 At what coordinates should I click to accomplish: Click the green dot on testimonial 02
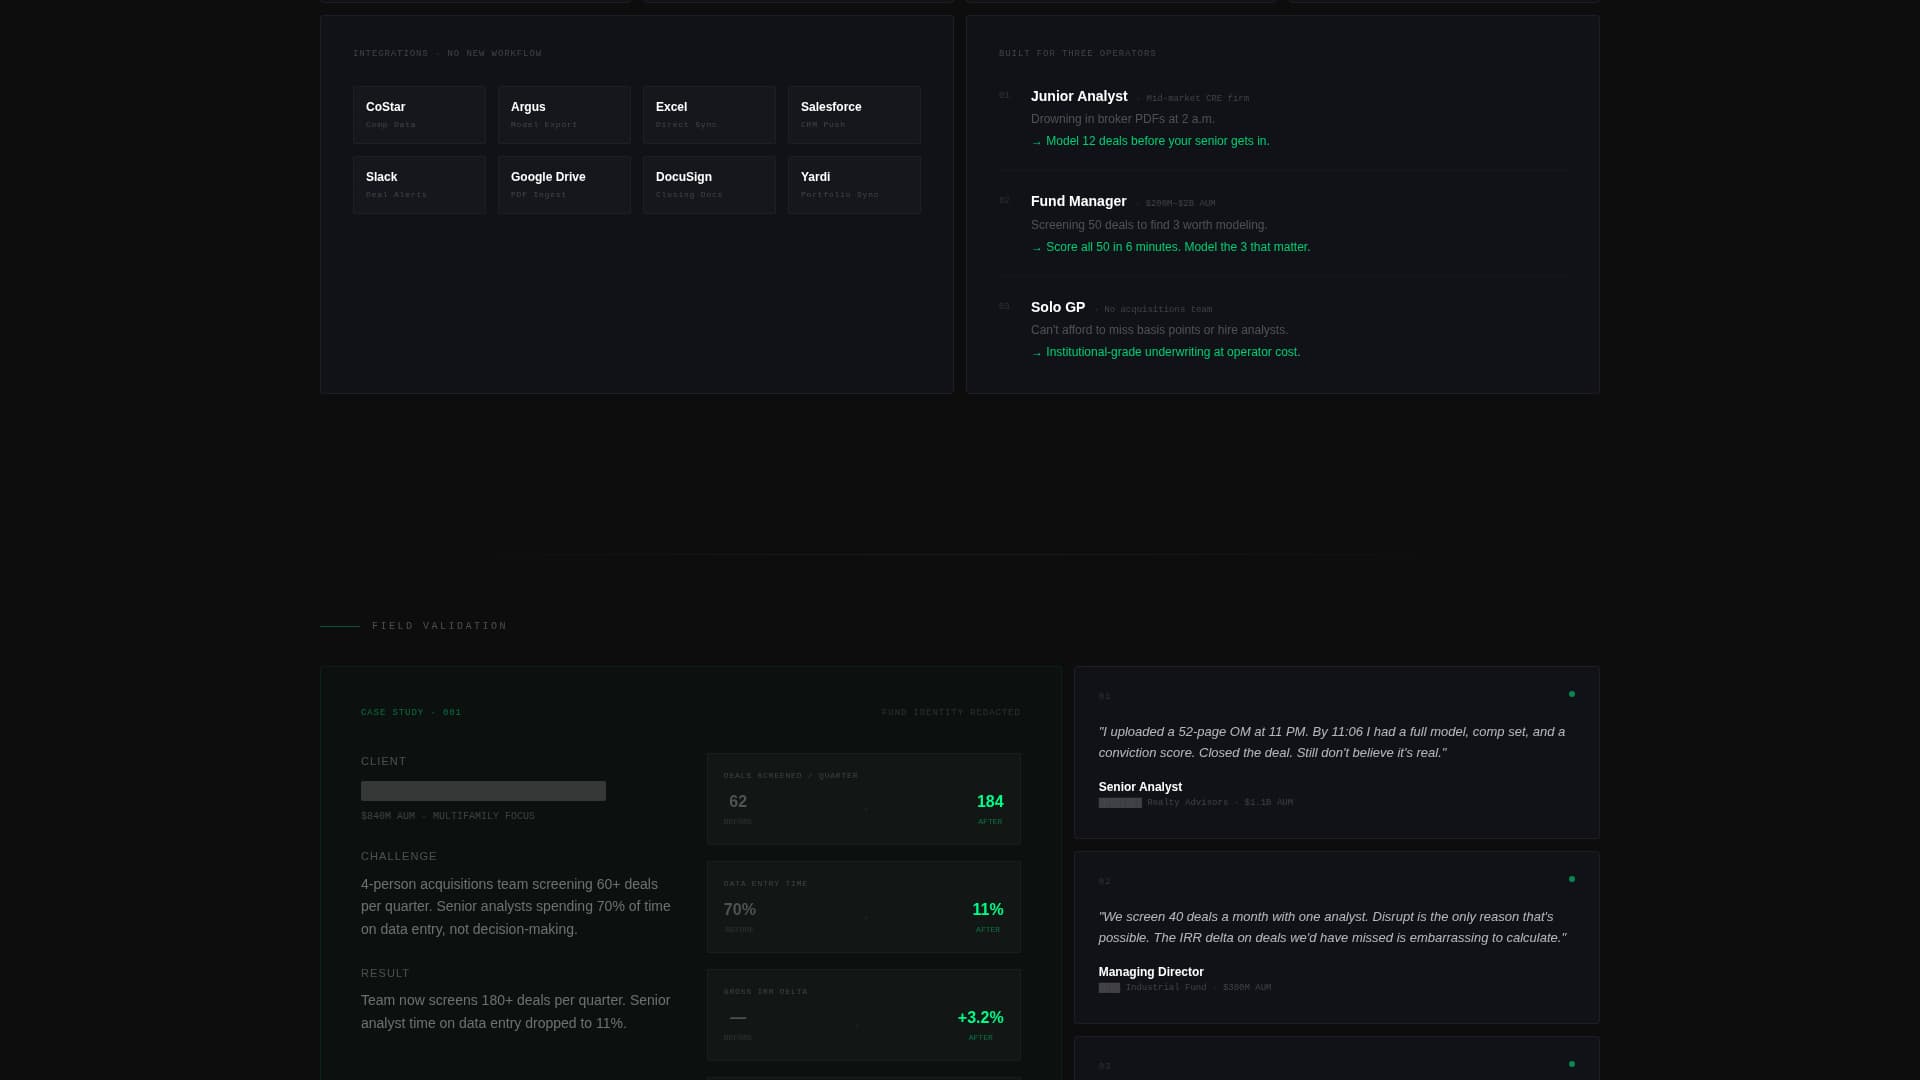[1572, 879]
